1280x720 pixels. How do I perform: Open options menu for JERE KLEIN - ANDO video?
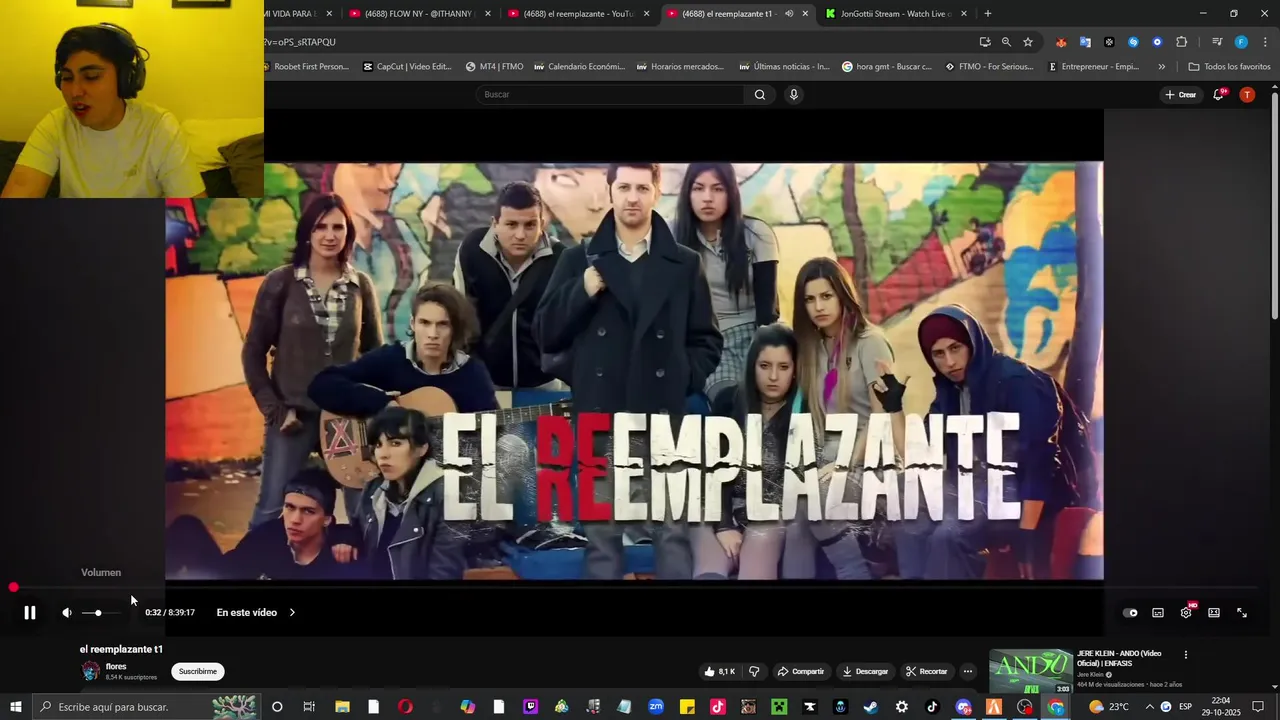(x=1186, y=655)
